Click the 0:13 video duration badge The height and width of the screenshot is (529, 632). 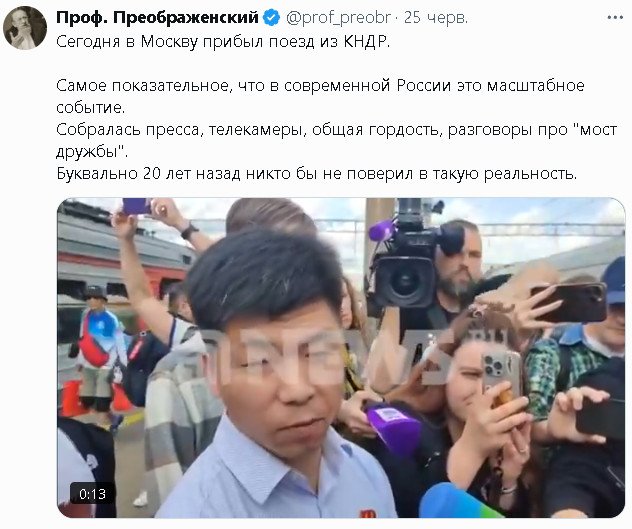[92, 494]
